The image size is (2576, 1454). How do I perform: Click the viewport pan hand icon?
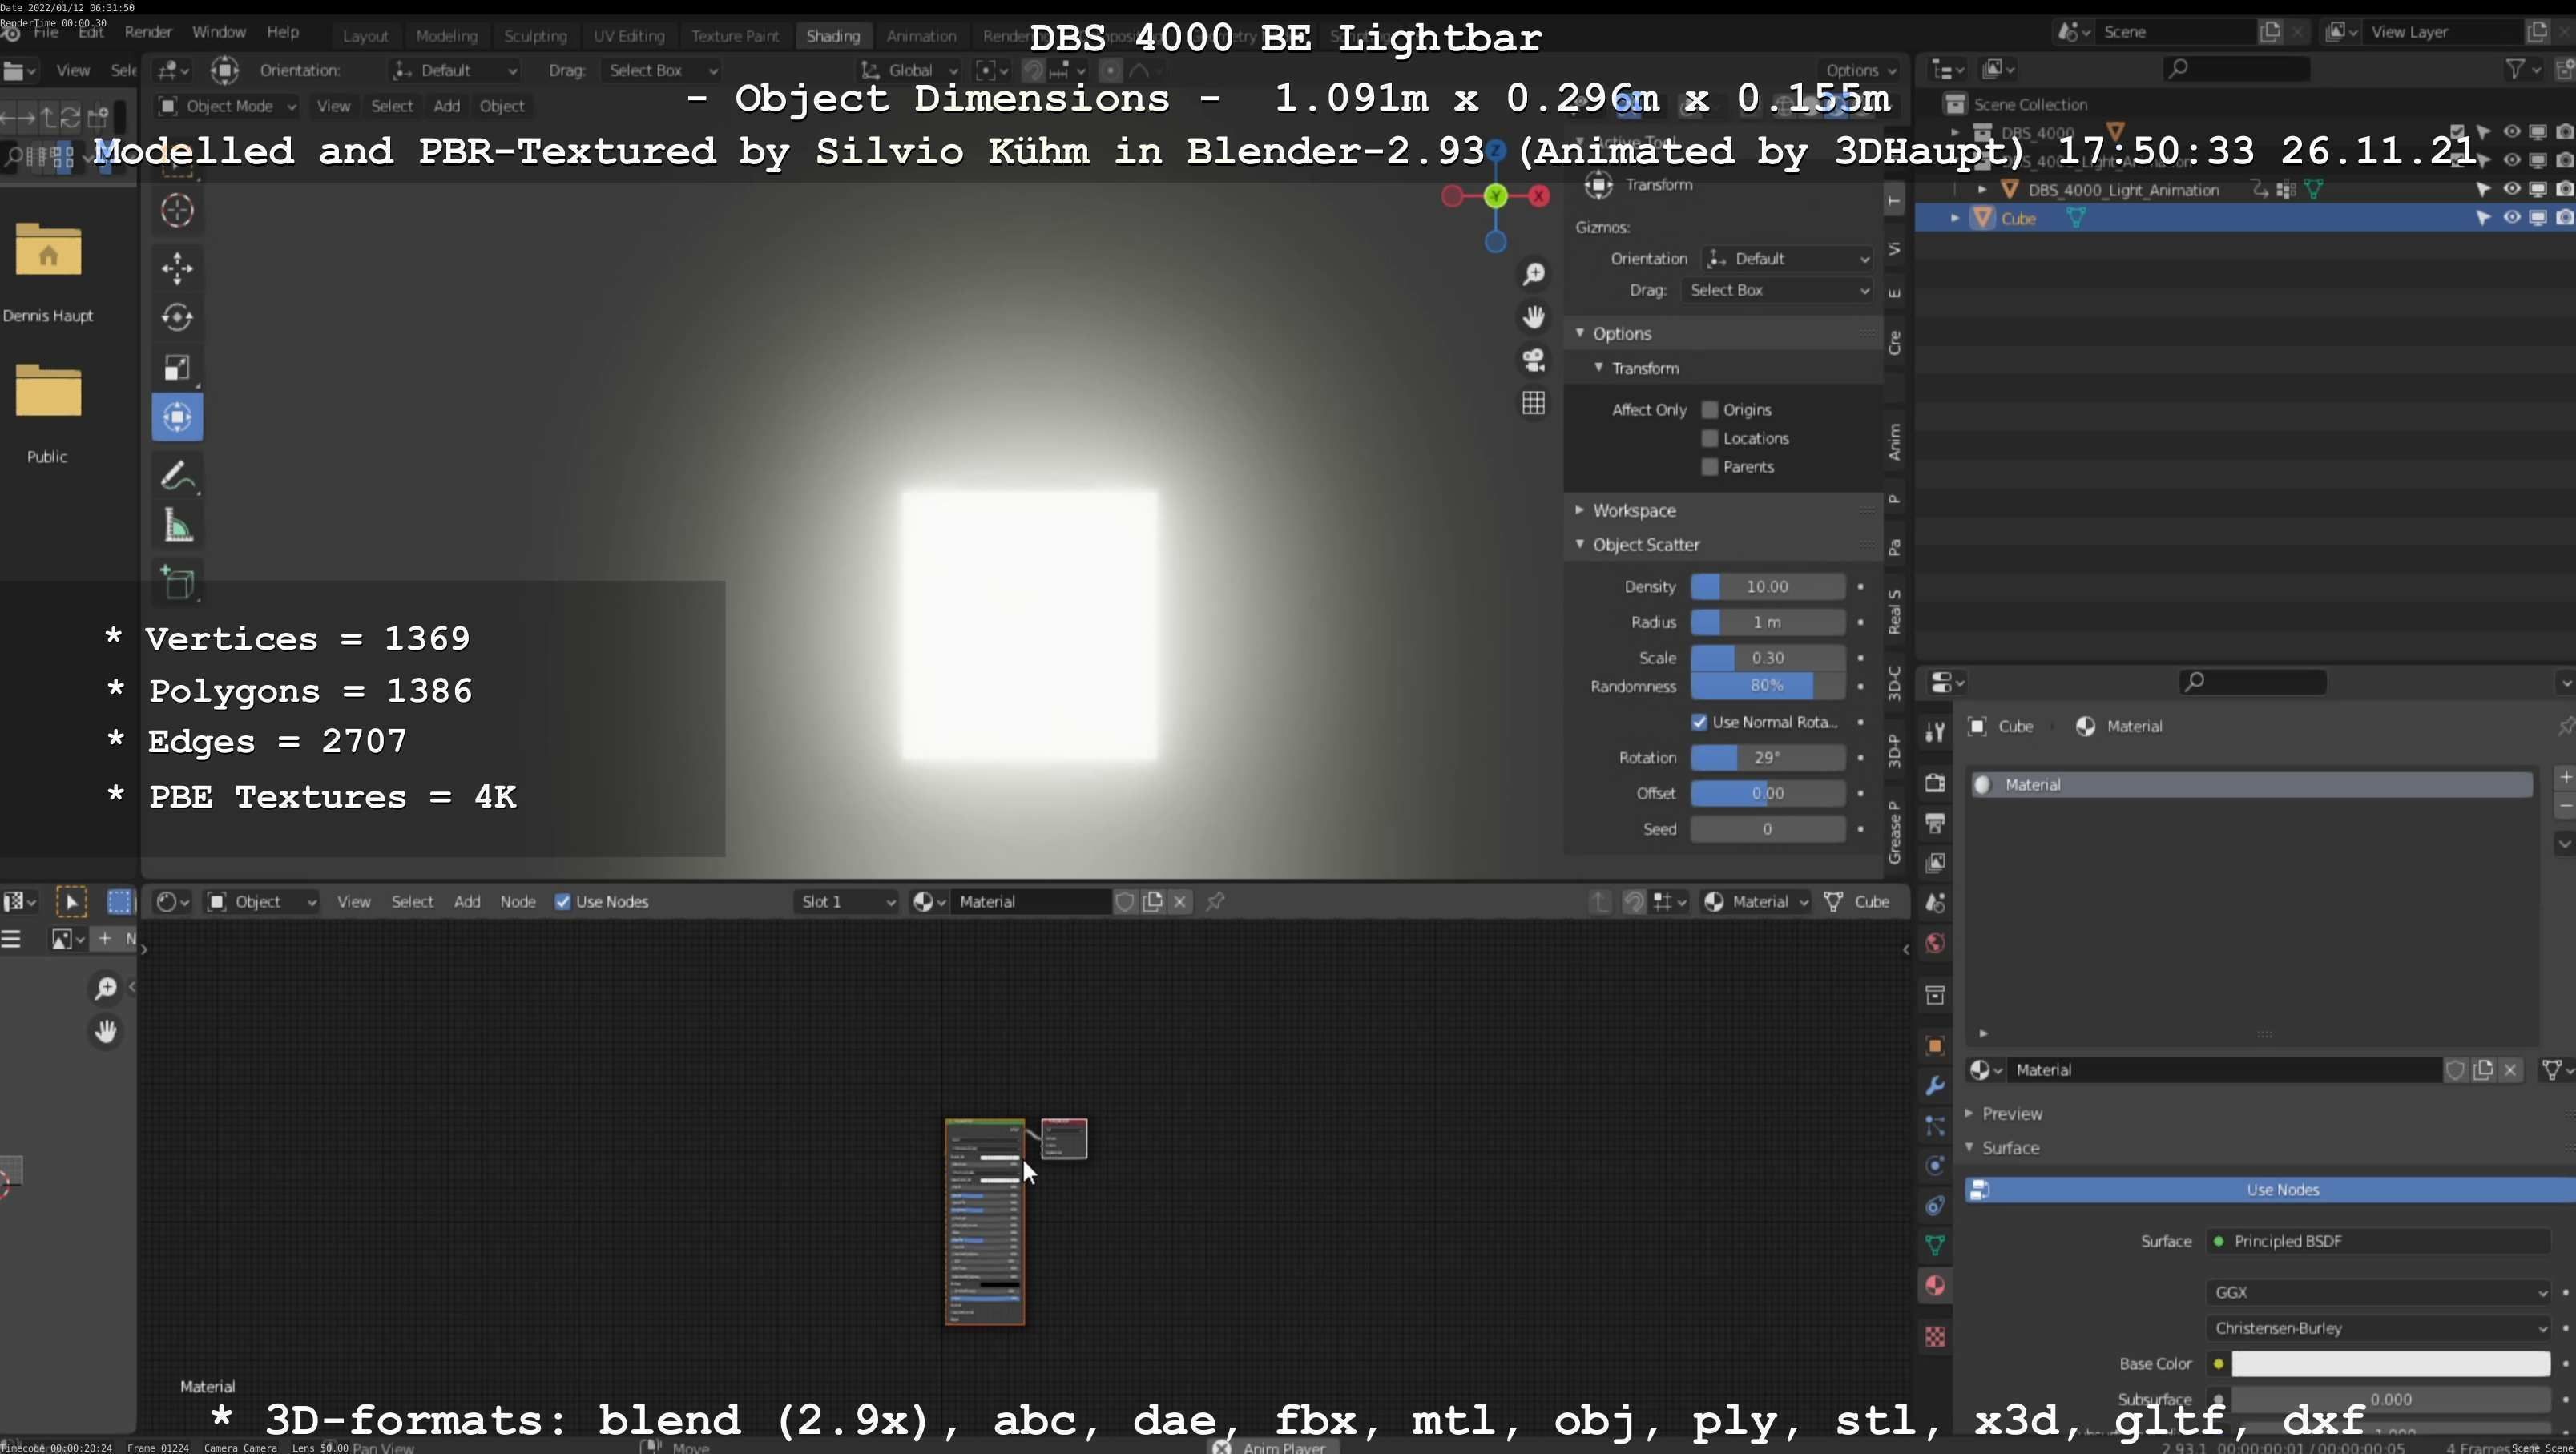point(1533,317)
